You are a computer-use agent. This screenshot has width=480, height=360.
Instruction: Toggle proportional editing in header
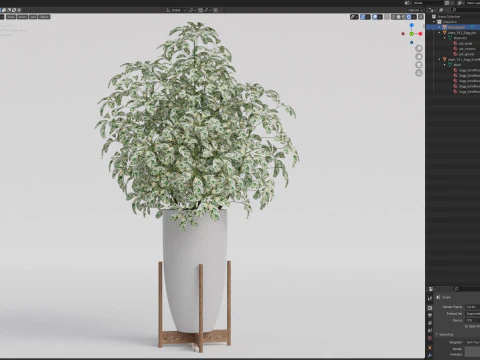(215, 10)
